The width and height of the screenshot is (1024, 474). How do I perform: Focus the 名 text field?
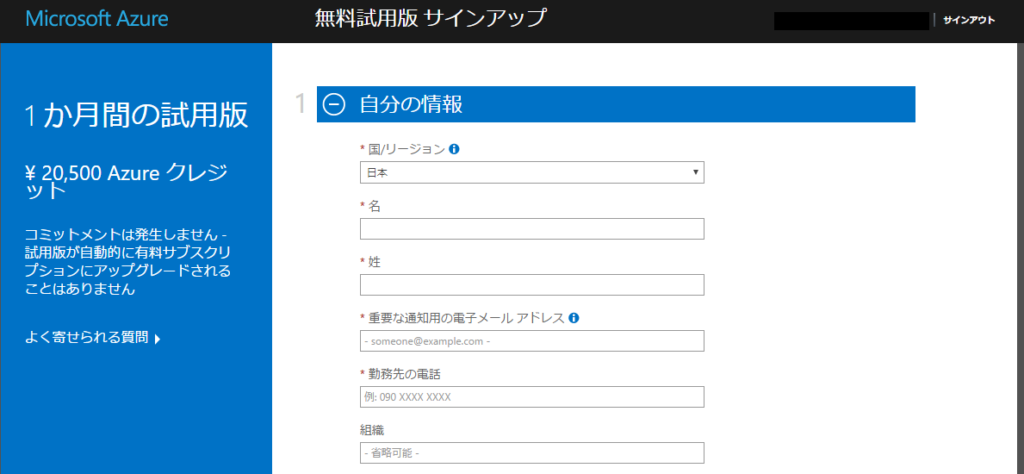[532, 229]
